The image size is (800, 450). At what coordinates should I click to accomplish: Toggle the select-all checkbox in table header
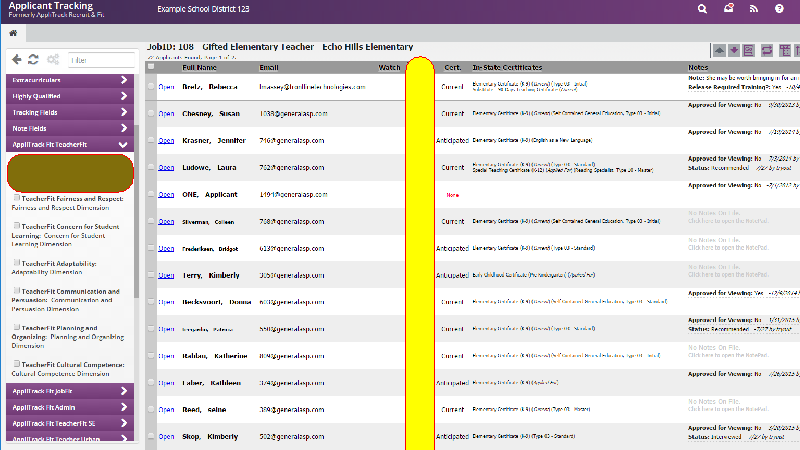pyautogui.click(x=151, y=66)
